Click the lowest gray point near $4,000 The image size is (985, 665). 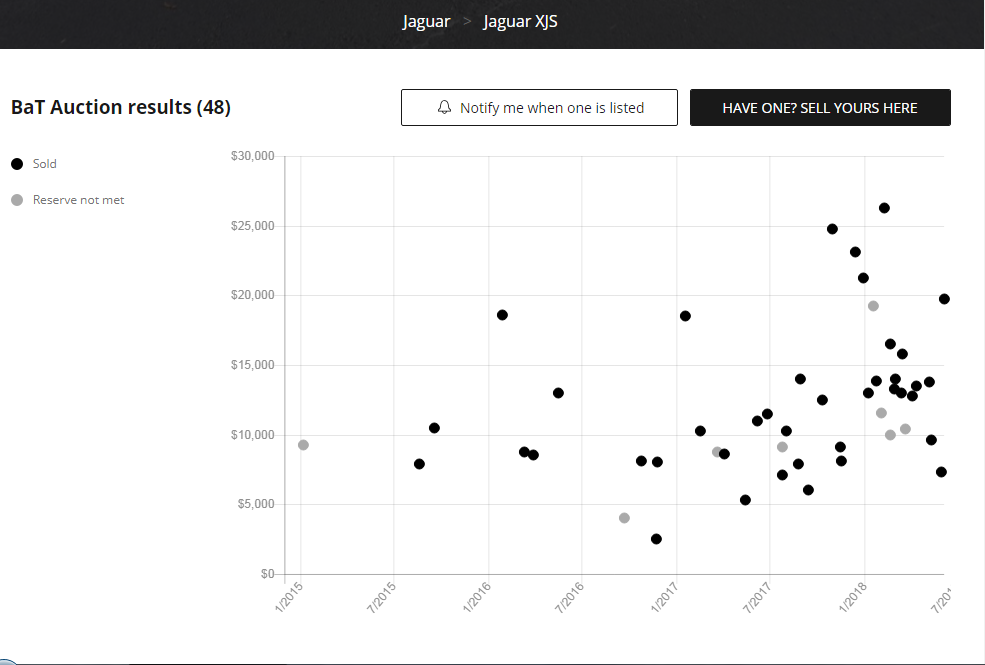tap(624, 518)
